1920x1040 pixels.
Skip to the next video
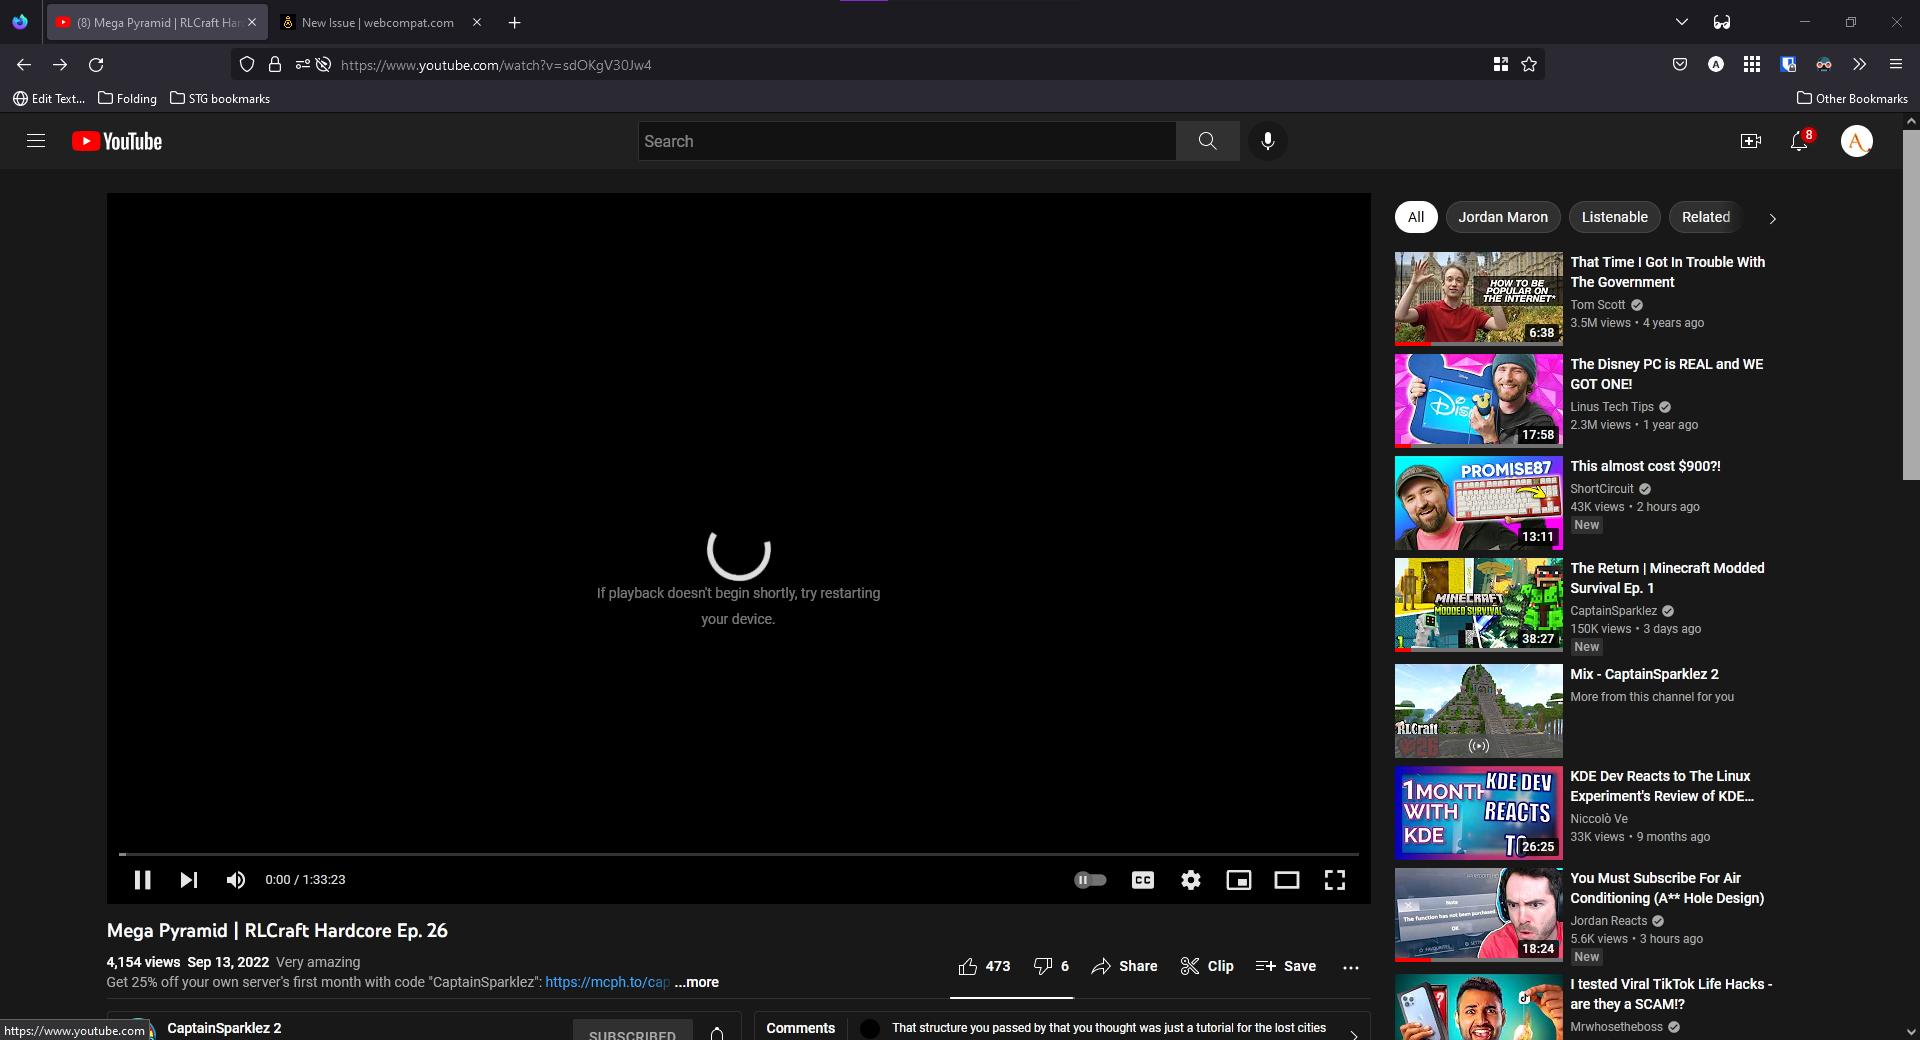189,880
